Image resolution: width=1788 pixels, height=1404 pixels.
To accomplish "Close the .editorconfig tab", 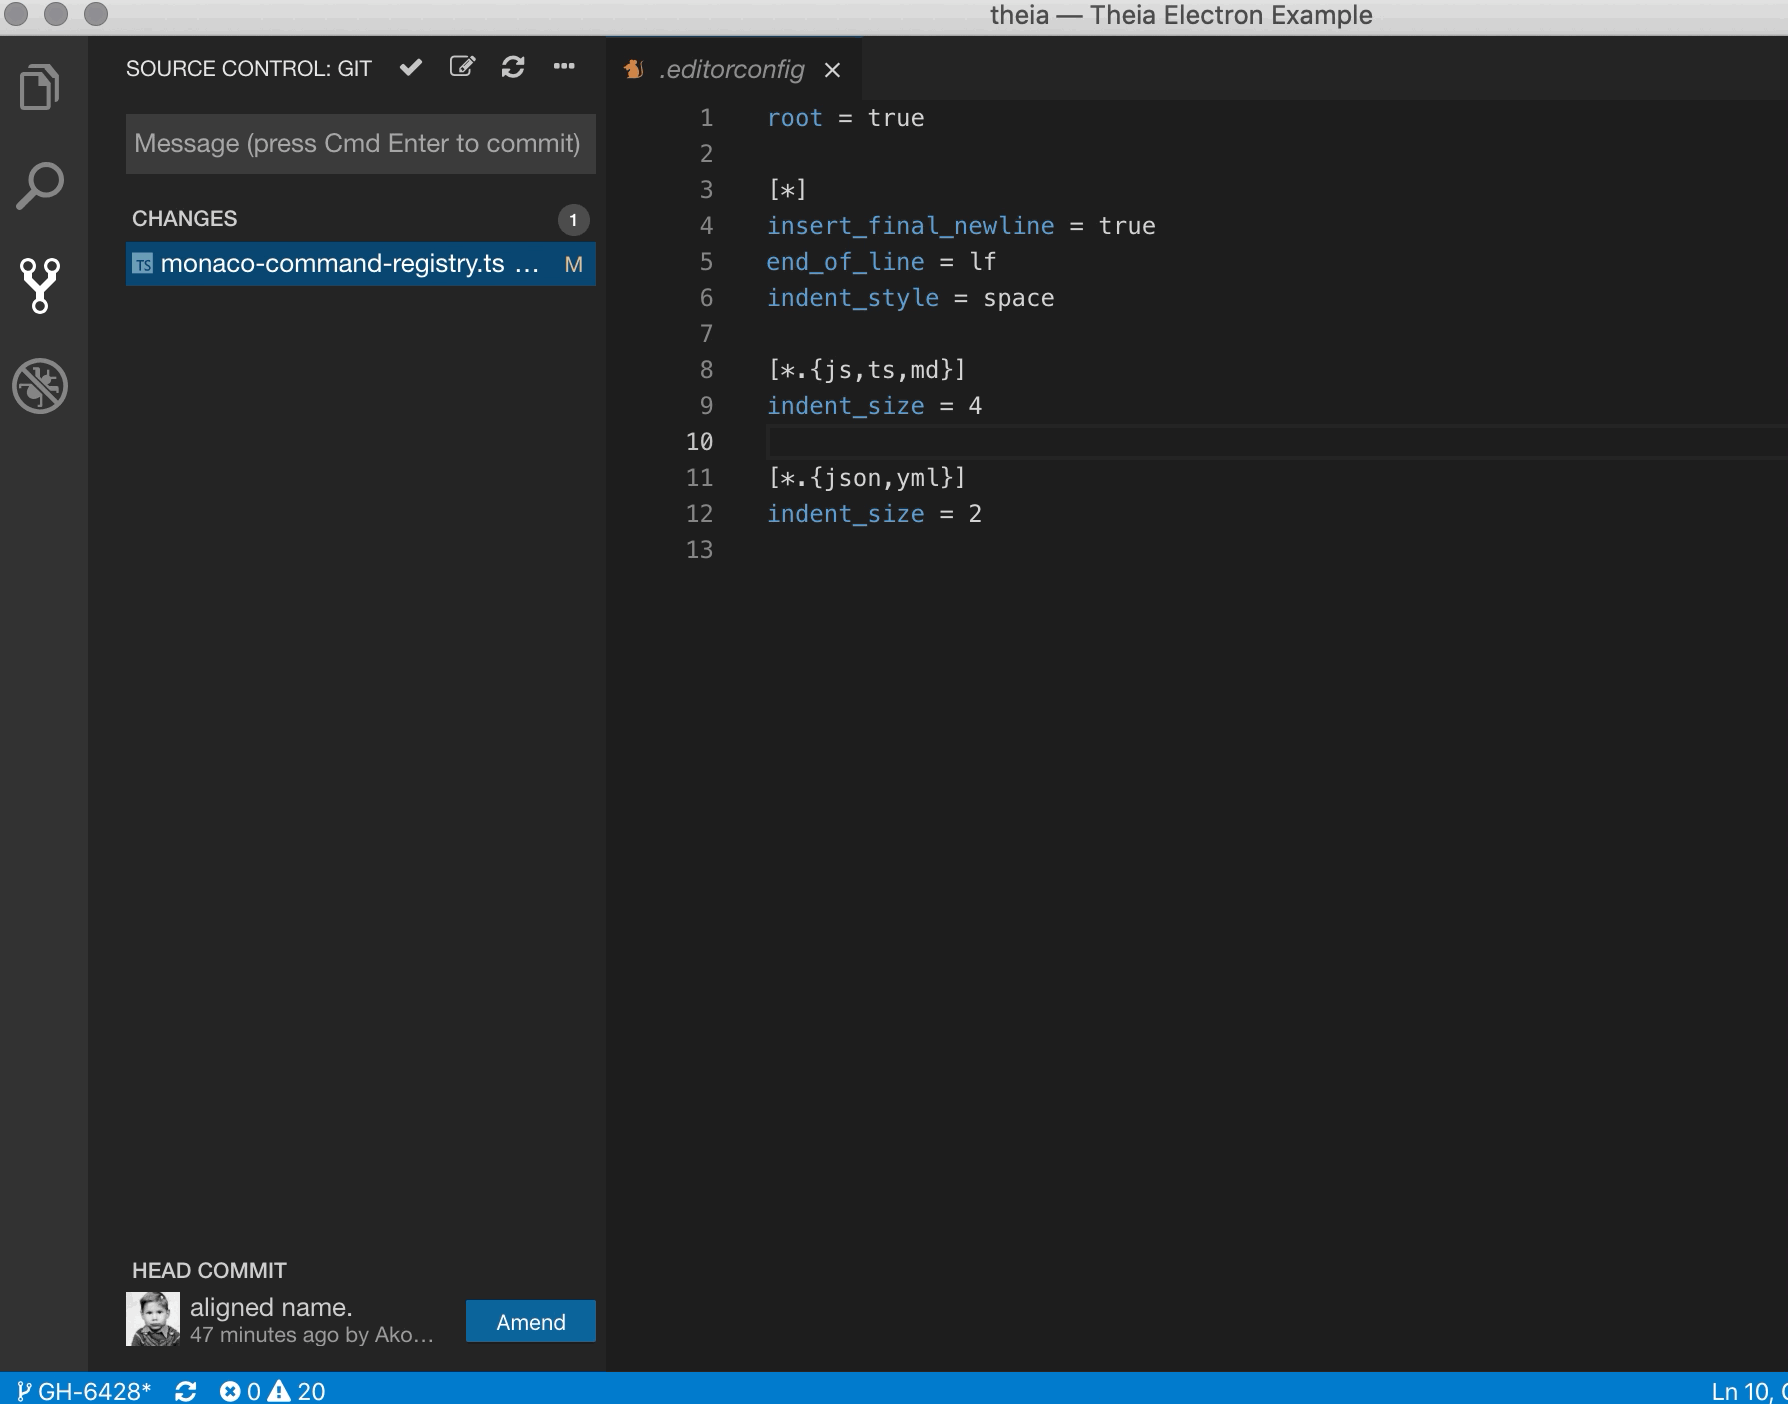I will [x=832, y=70].
